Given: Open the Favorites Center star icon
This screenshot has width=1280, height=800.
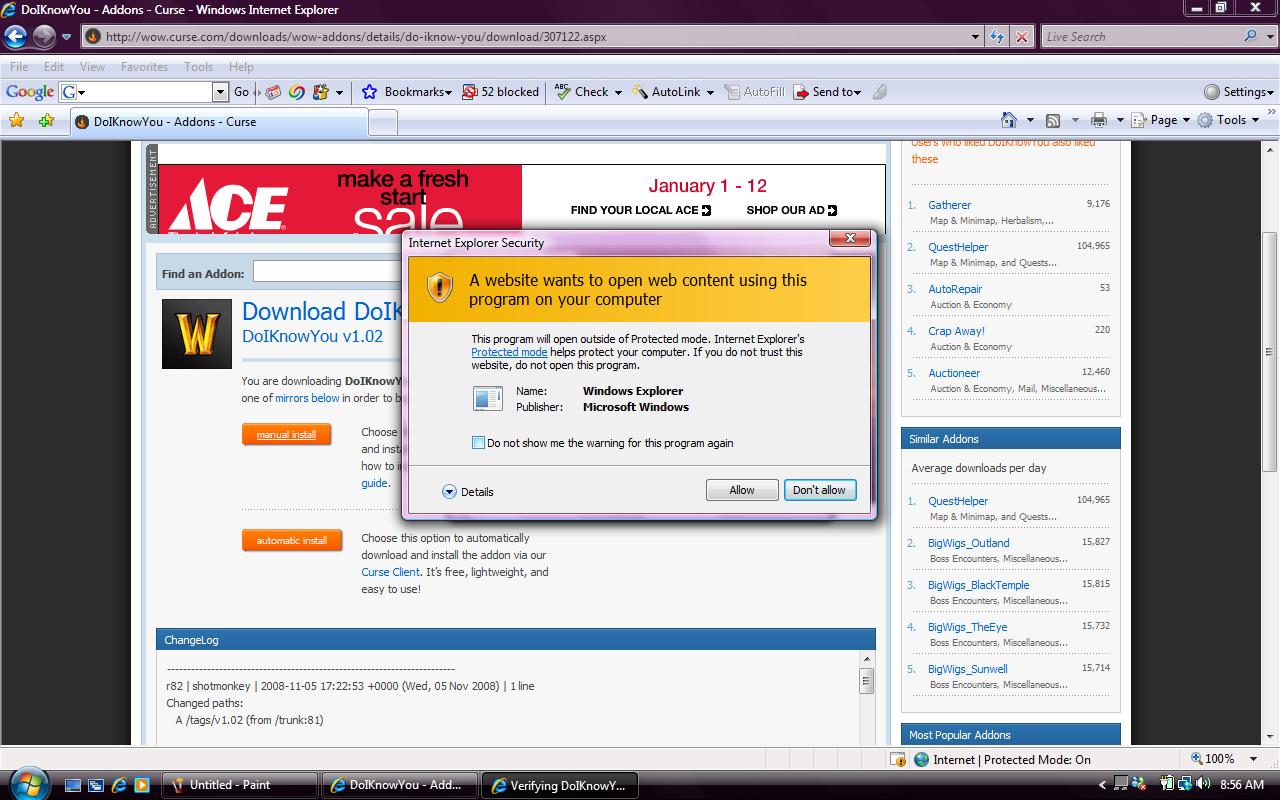Looking at the screenshot, I should pos(16,121).
